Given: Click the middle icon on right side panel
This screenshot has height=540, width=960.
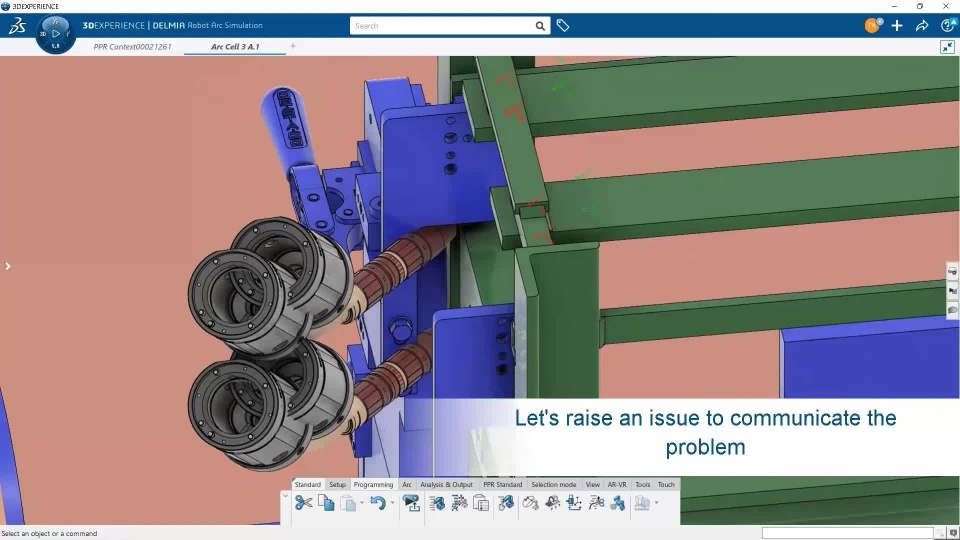Looking at the screenshot, I should (953, 291).
